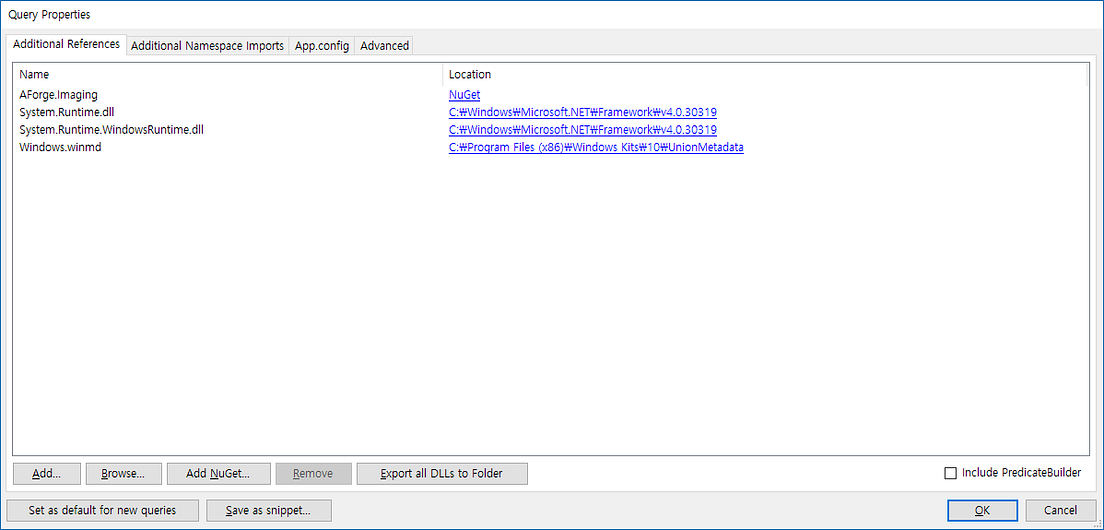The height and width of the screenshot is (530, 1104).
Task: Open Additional Namespace Imports tab
Action: [207, 45]
